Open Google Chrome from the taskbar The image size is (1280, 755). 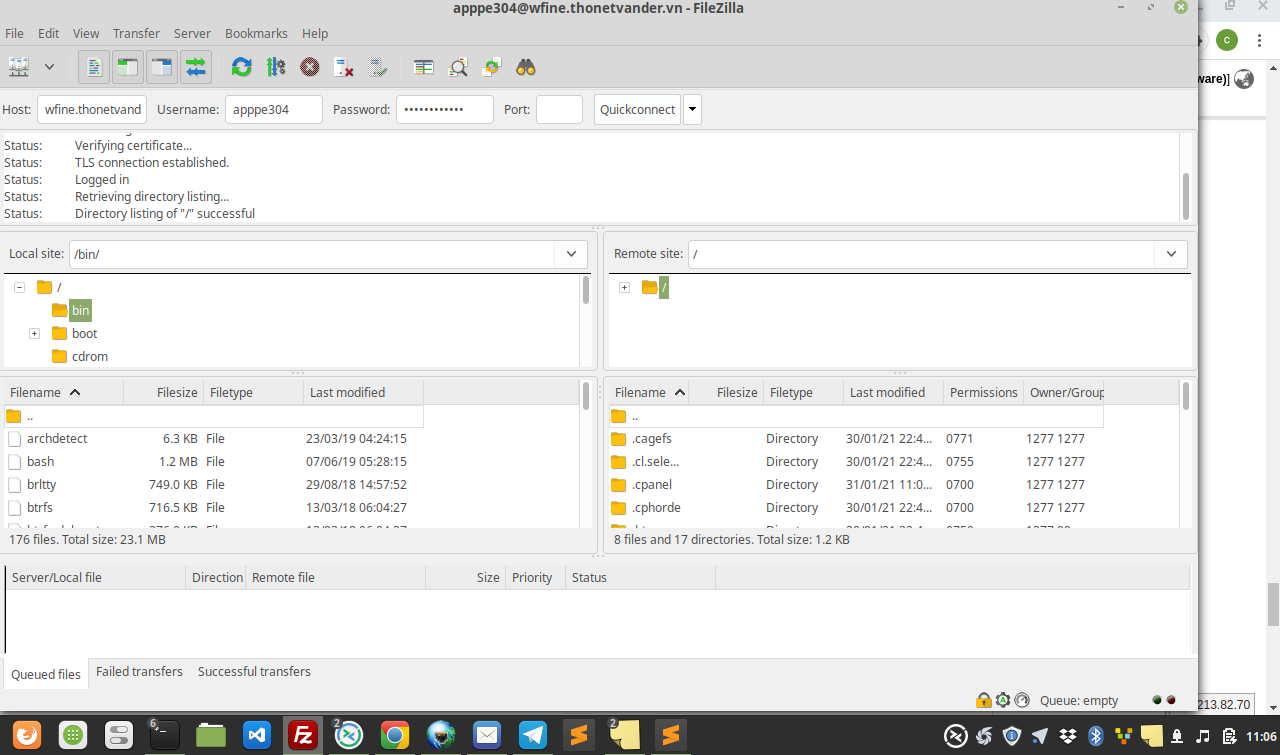(395, 736)
